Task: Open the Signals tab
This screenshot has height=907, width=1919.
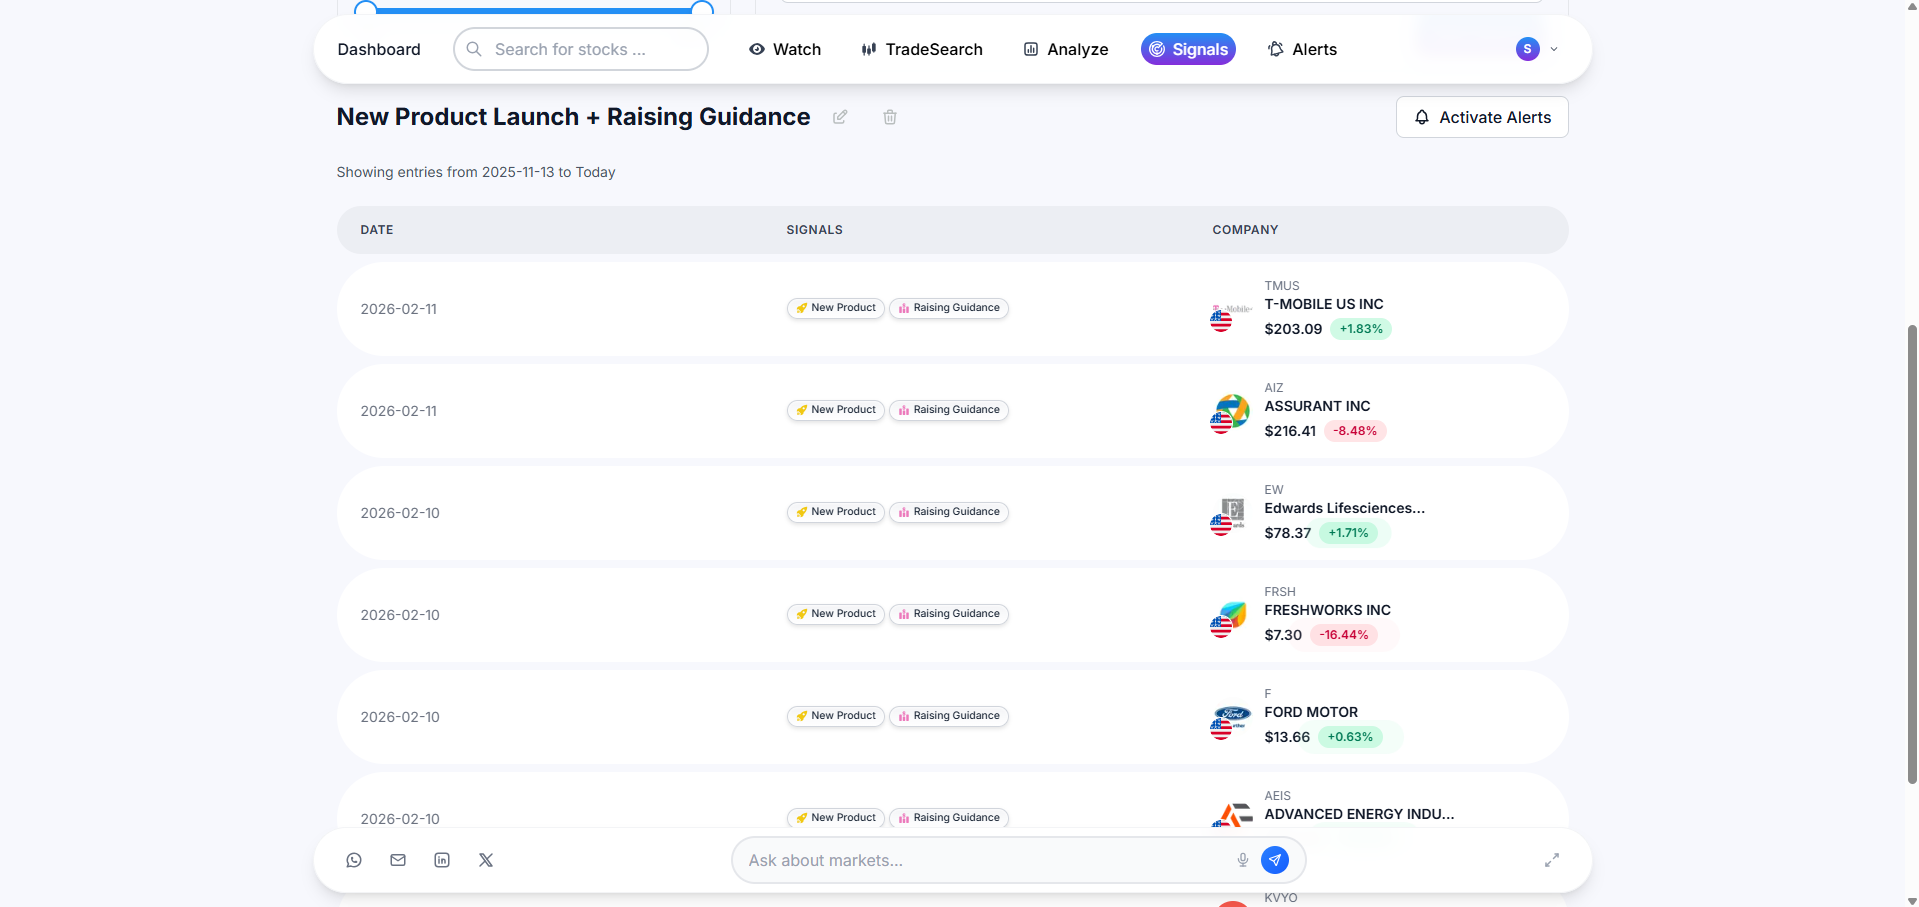Action: [1188, 49]
